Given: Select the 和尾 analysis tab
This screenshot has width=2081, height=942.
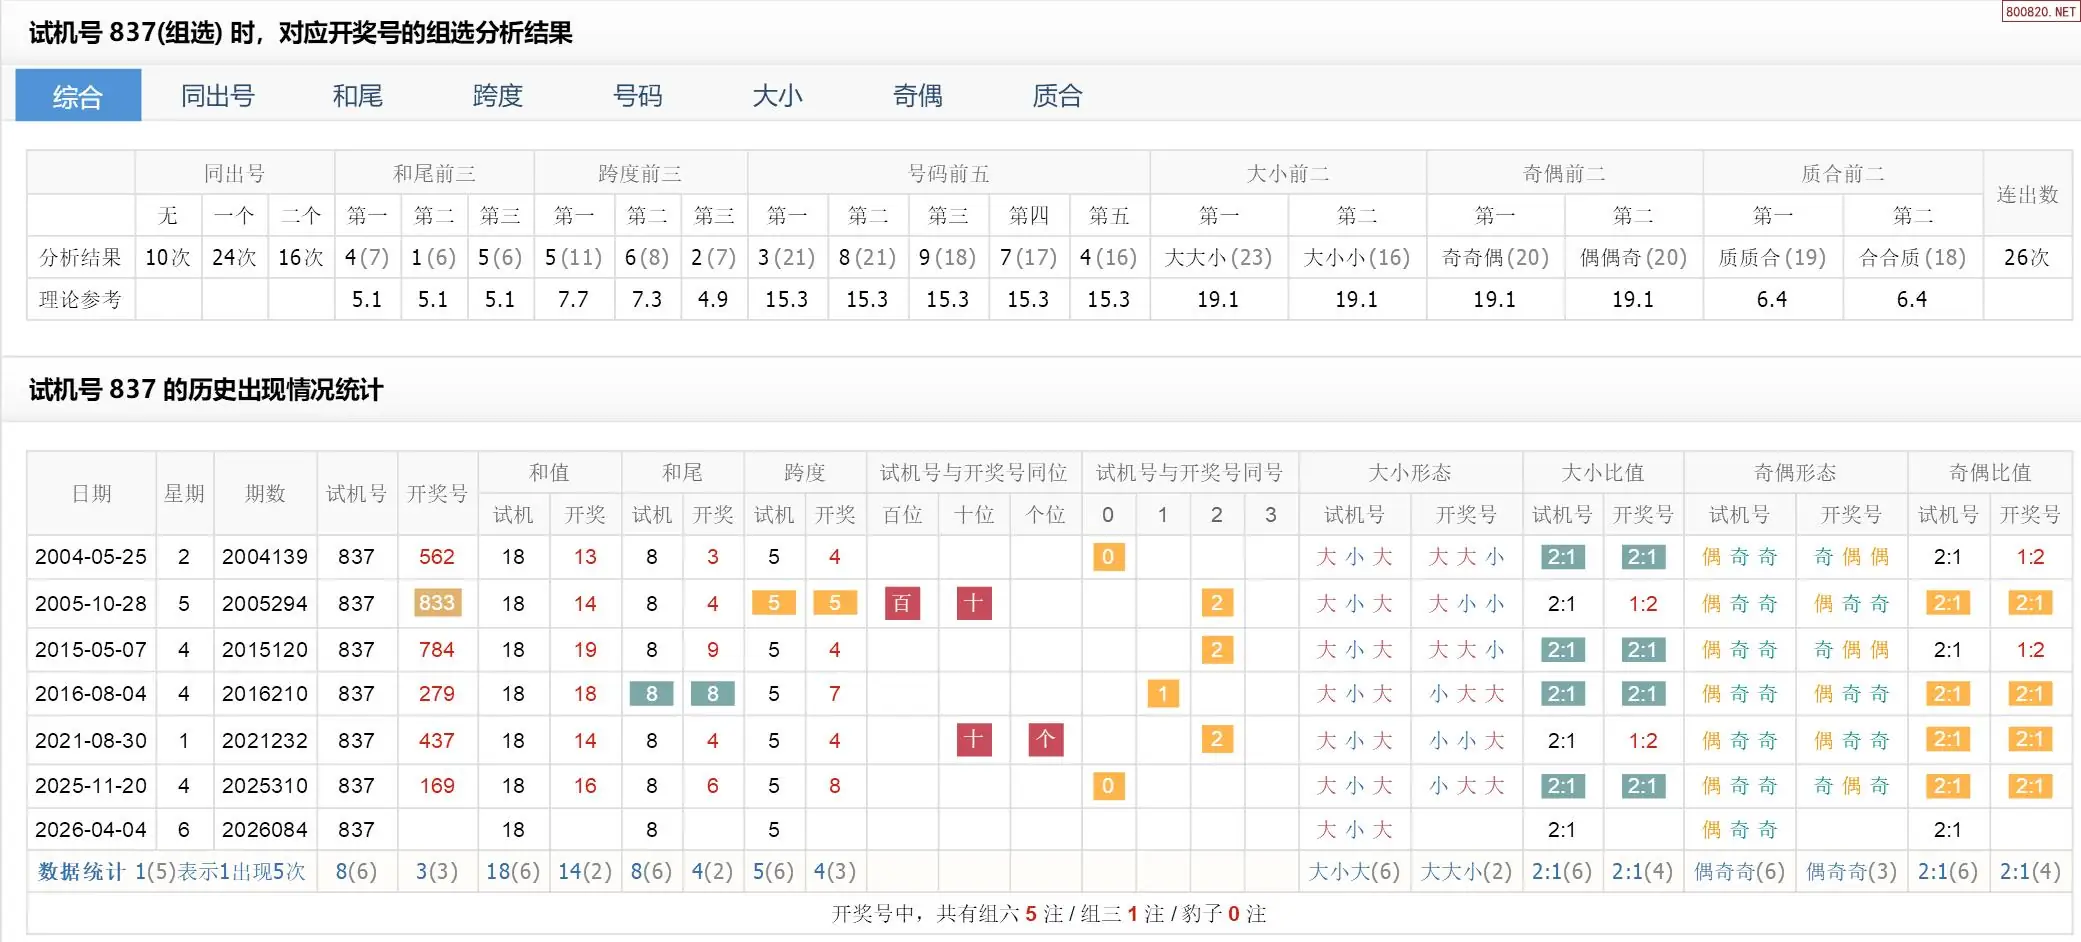Looking at the screenshot, I should tap(357, 96).
